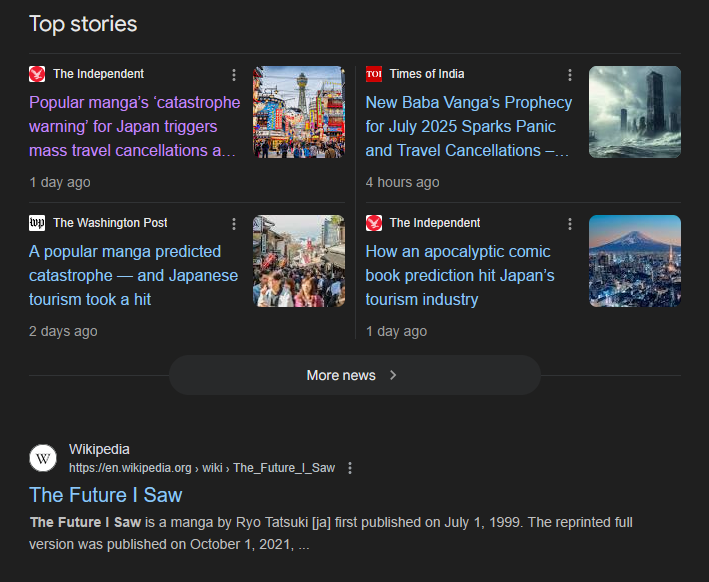Click the '2 days ago' timestamp
The width and height of the screenshot is (709, 582).
click(63, 331)
